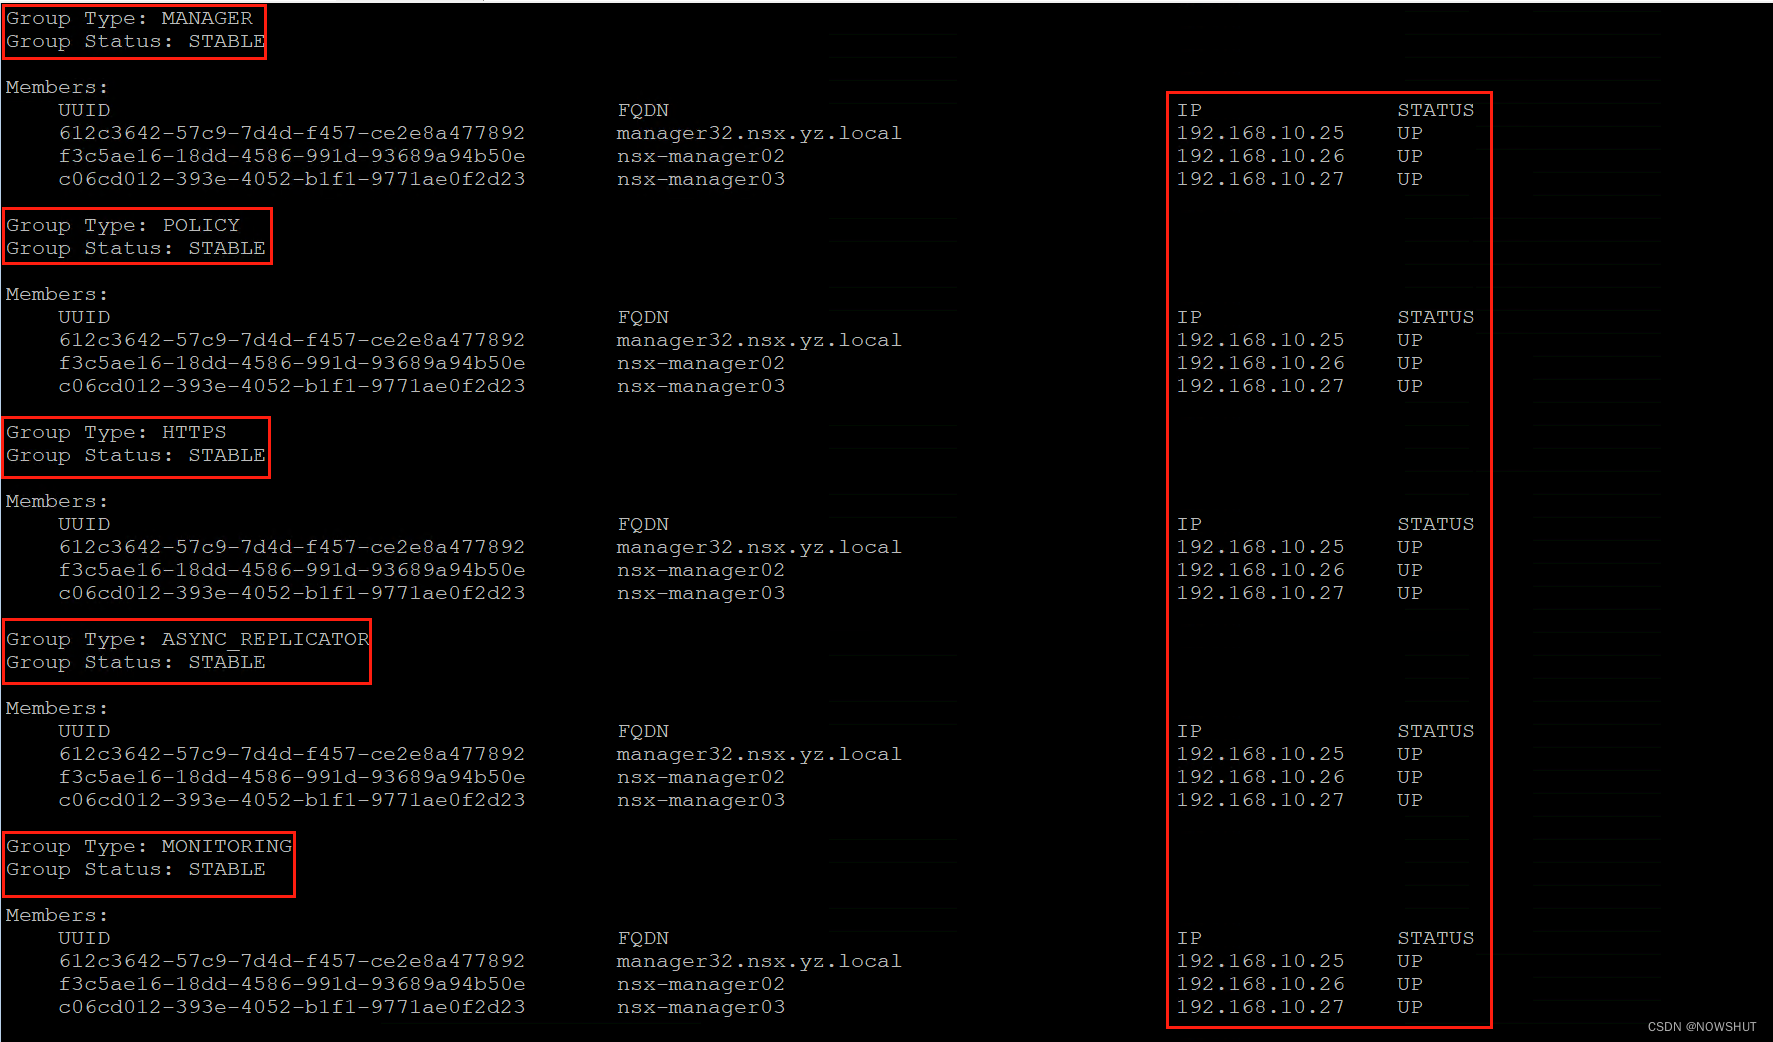This screenshot has height=1042, width=1773.
Task: Click the 'Group Type: MONITORING' line
Action: click(x=149, y=846)
